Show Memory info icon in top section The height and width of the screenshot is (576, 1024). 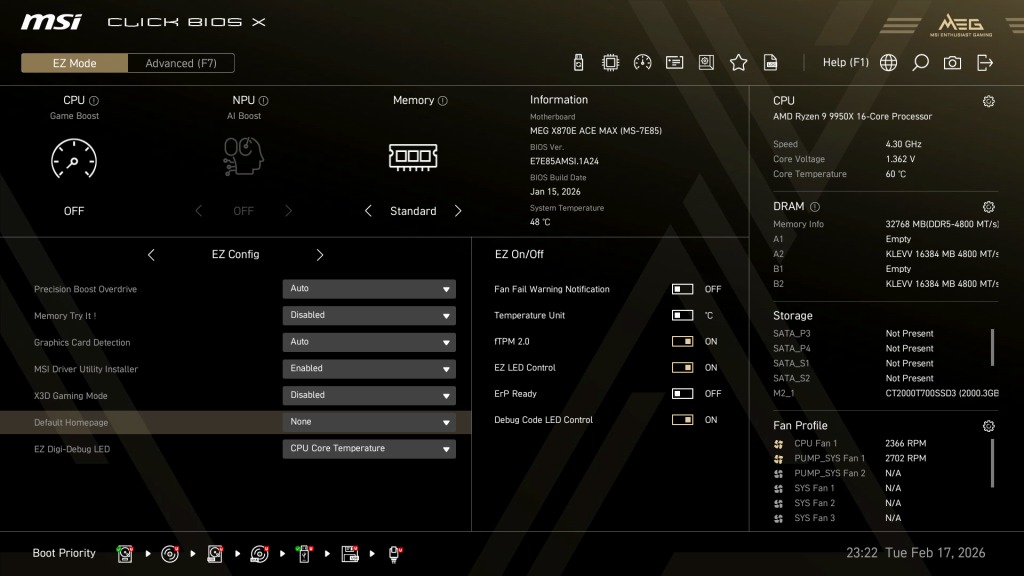click(x=443, y=101)
